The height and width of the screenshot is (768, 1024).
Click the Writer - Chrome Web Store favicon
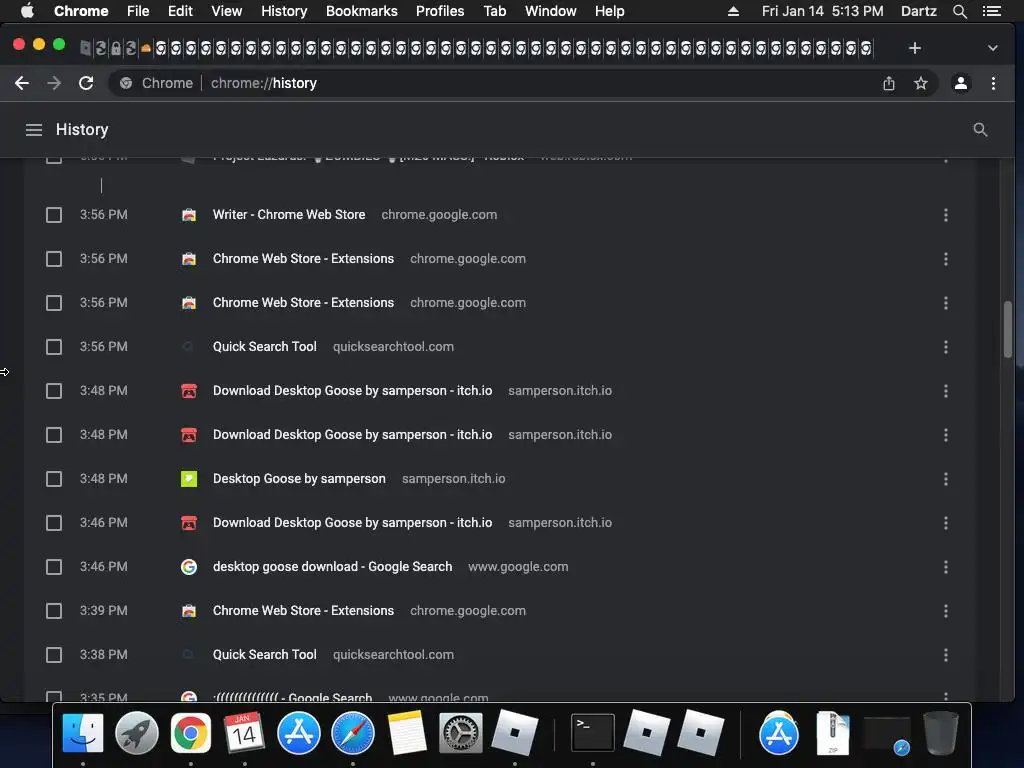click(189, 215)
